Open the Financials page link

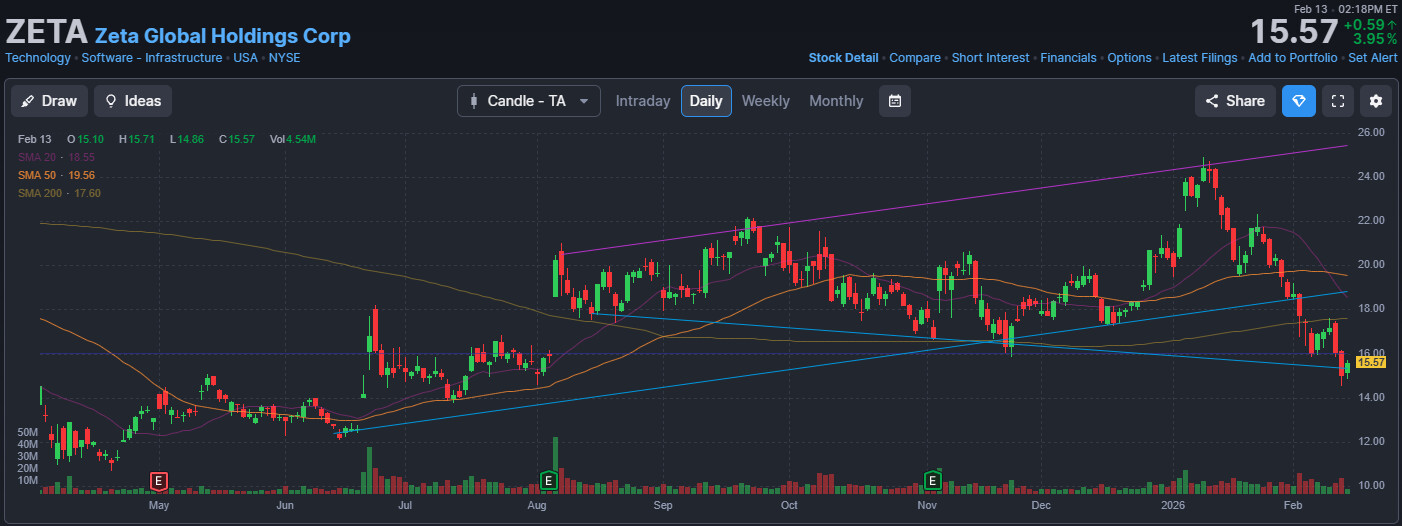tap(1068, 58)
